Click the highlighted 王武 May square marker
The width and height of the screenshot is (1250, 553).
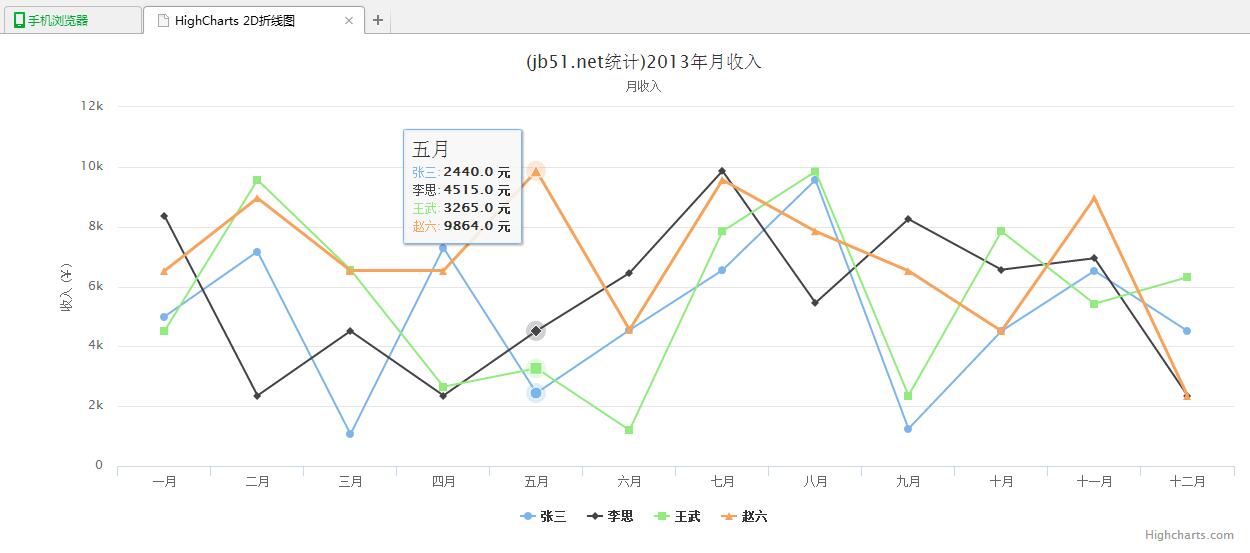[x=536, y=368]
